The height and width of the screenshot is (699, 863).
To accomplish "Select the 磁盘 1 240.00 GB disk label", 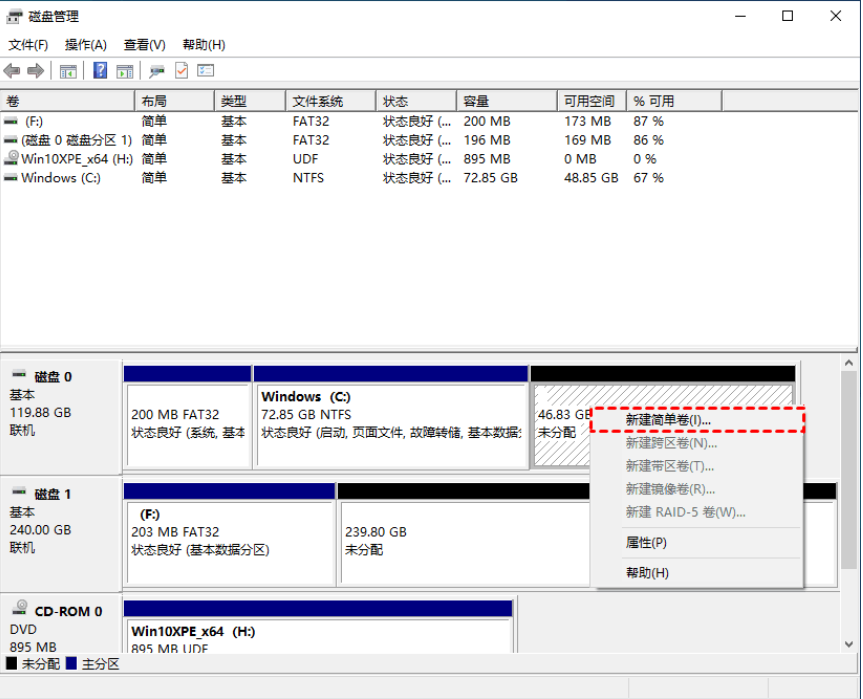I will 61,534.
